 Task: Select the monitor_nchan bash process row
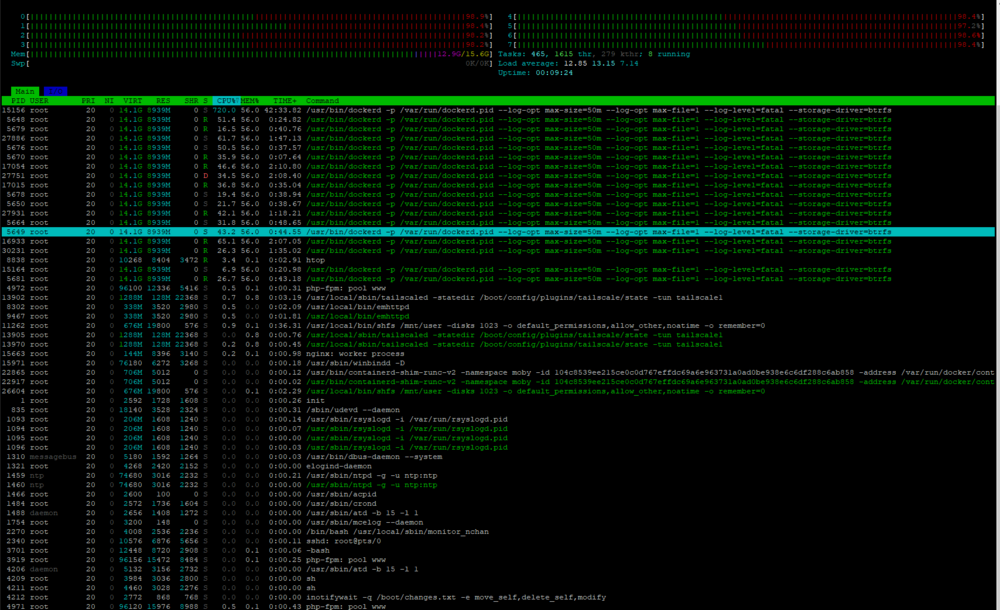point(497,532)
